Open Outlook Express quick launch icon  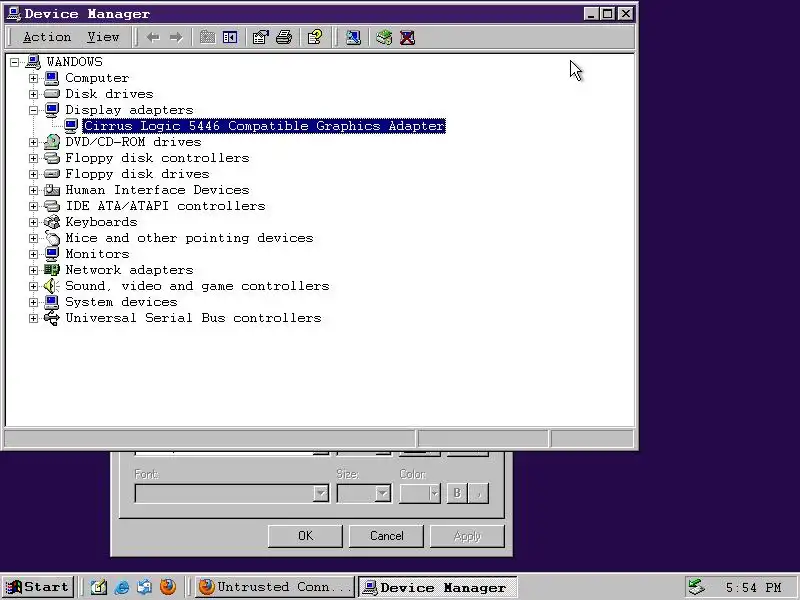point(144,587)
